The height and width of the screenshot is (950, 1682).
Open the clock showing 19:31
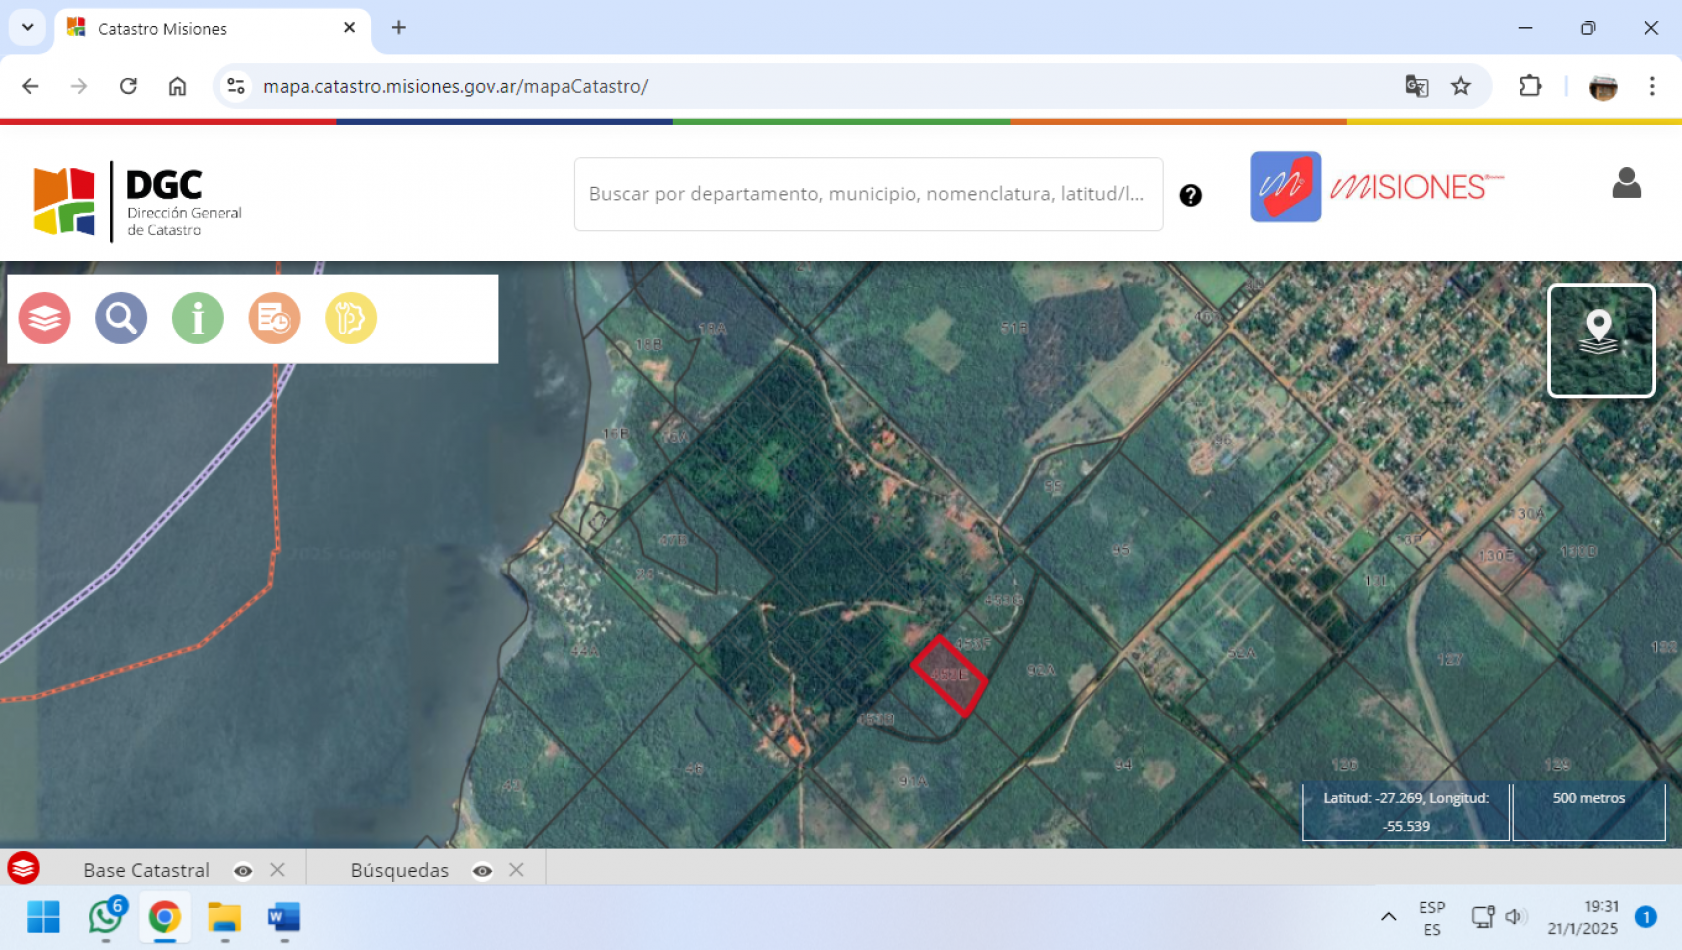coord(1583,917)
